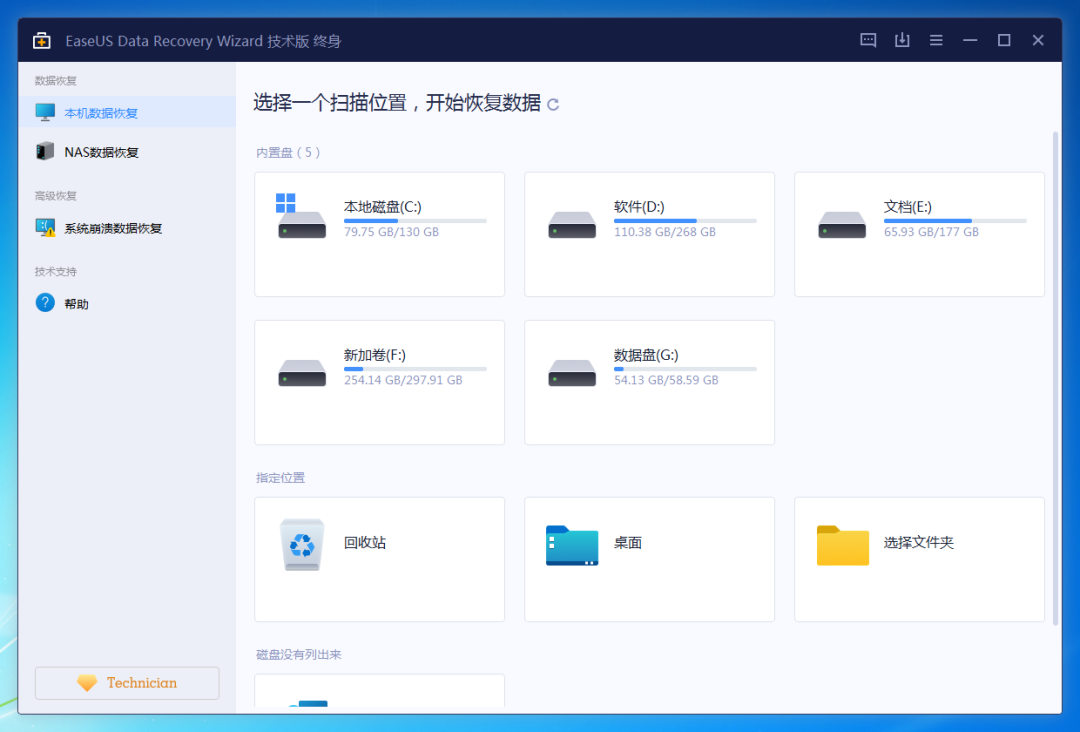The height and width of the screenshot is (732, 1080).
Task: Click the monitor icon for 本机数据恢复
Action: tap(45, 112)
